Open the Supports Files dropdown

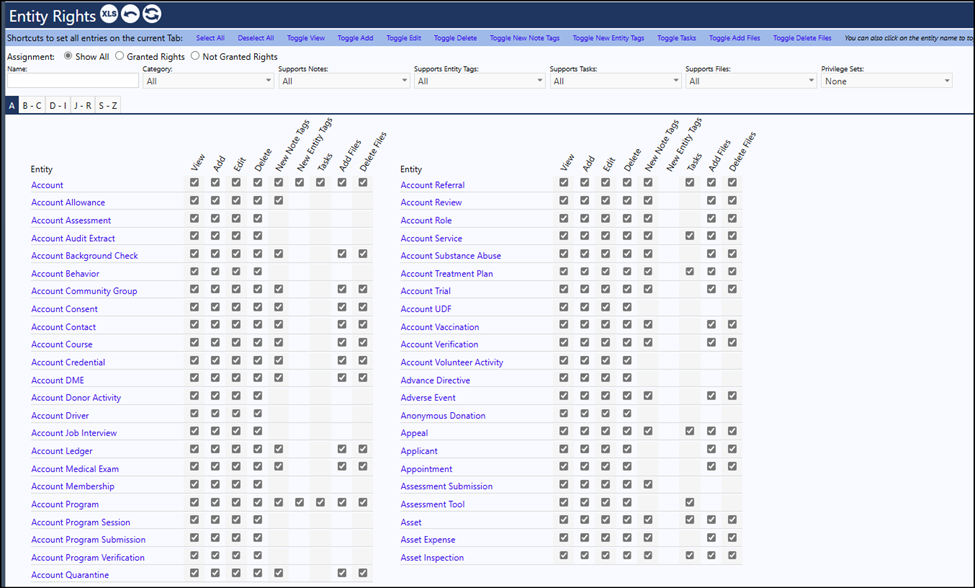(x=751, y=81)
